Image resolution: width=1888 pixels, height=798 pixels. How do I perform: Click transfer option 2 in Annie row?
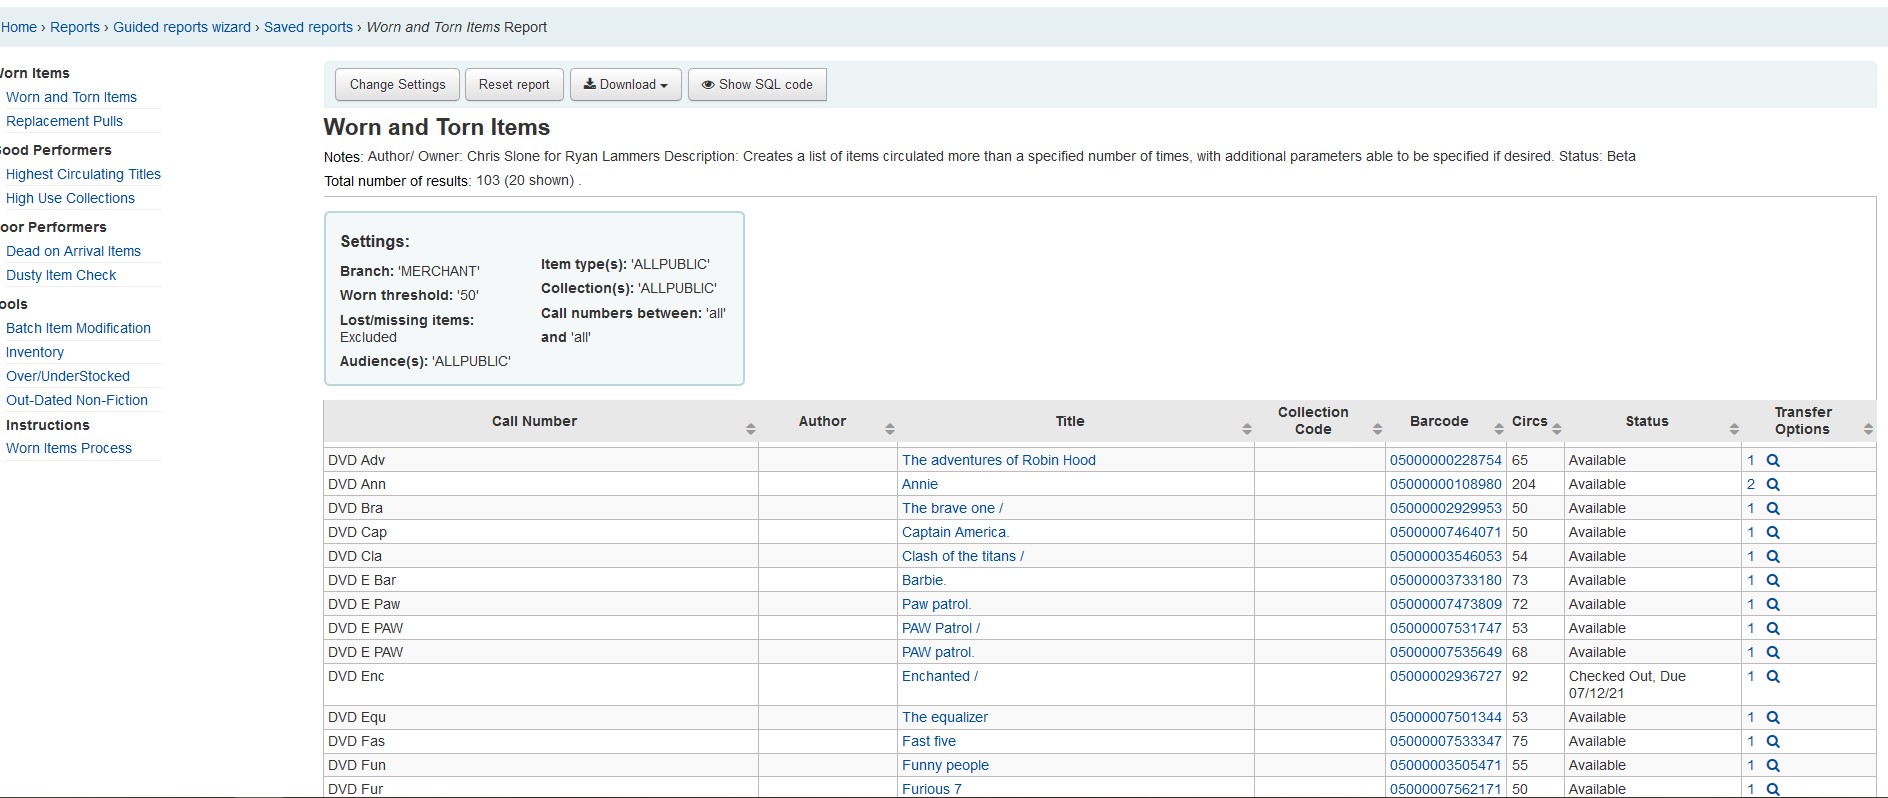[1751, 484]
